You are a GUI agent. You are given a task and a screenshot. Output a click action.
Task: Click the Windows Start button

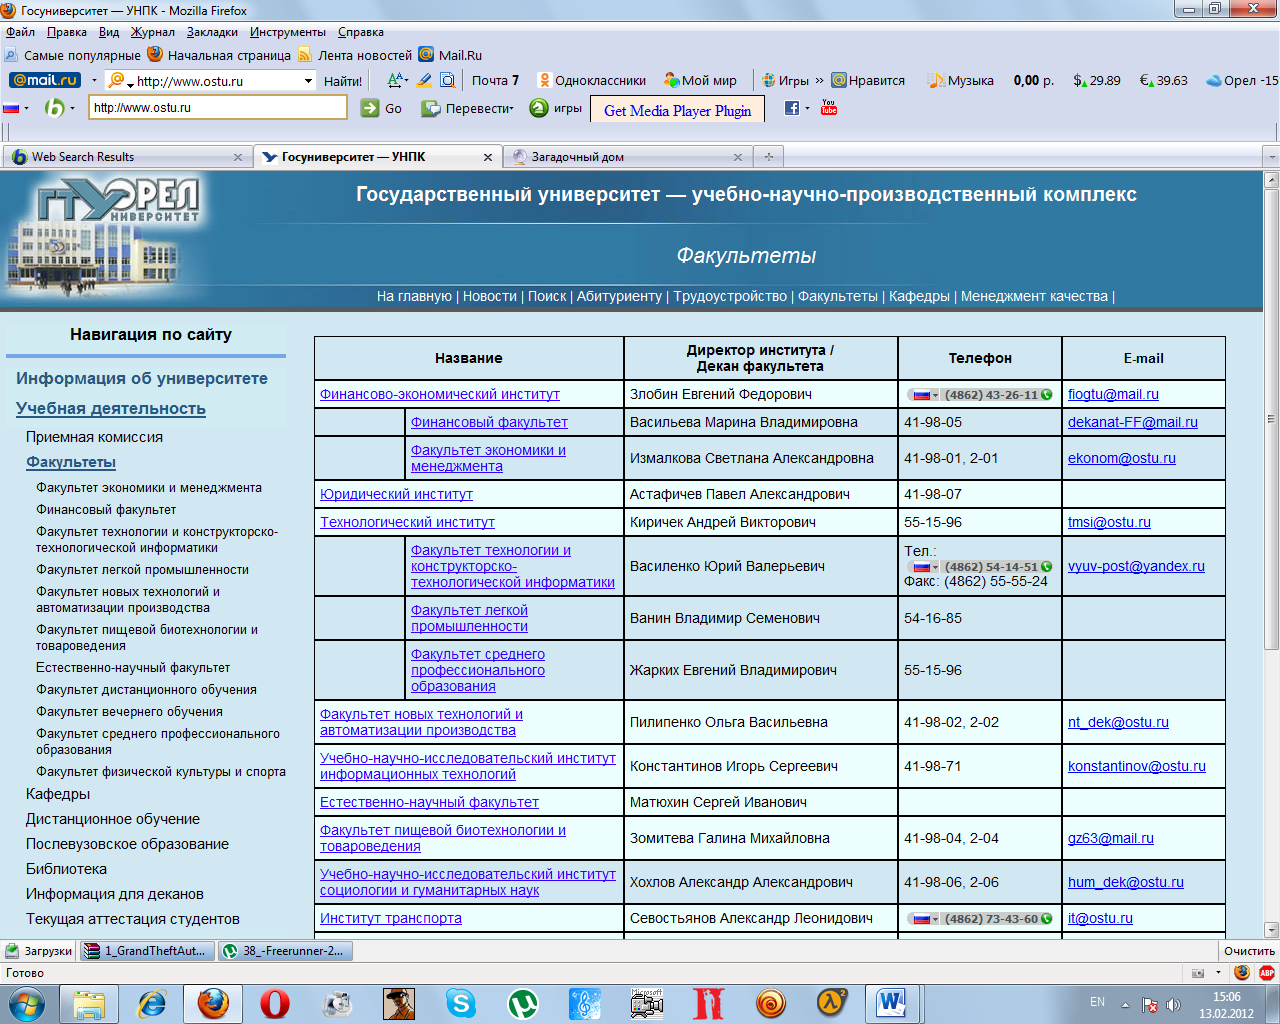pos(26,1003)
